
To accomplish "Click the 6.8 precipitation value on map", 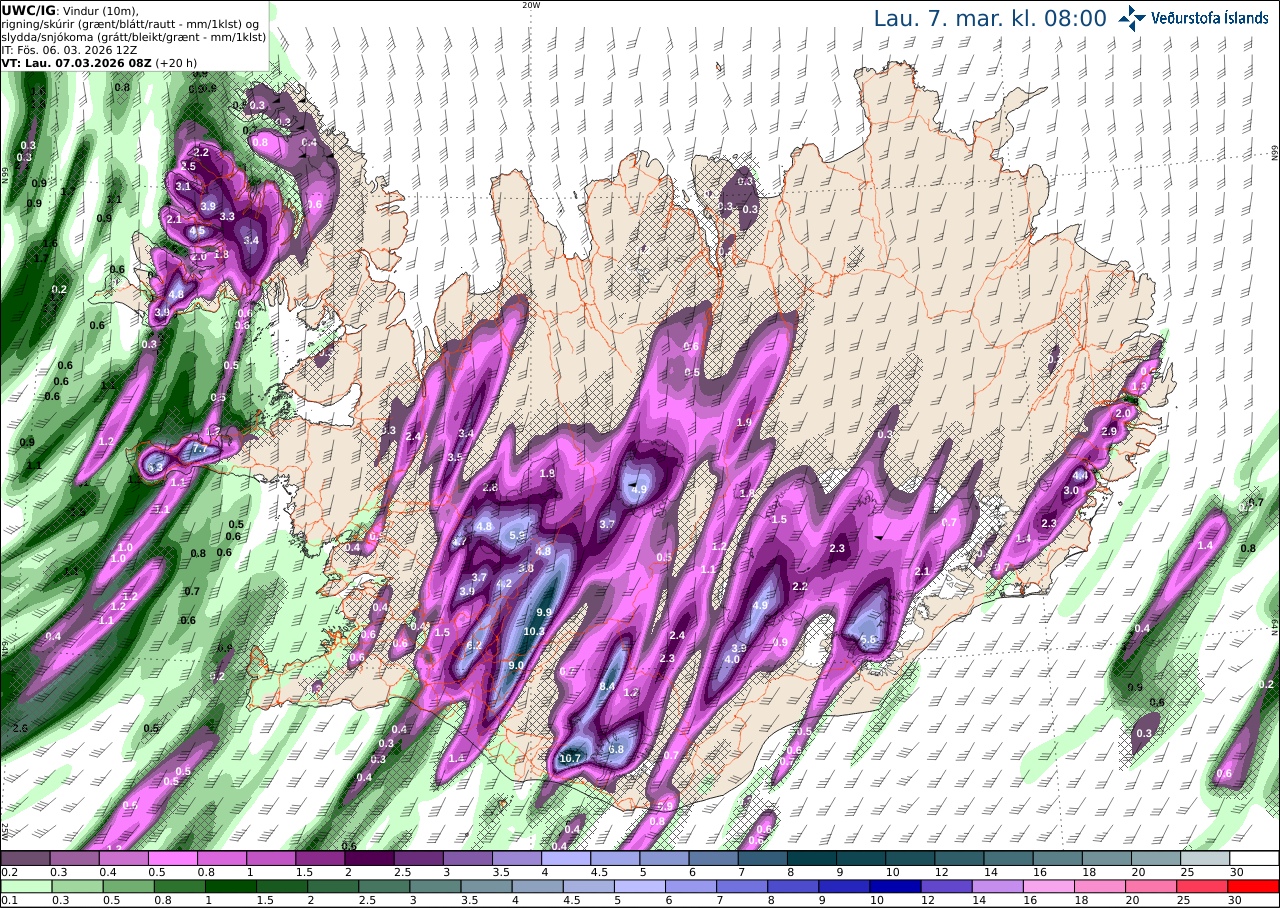I will [x=616, y=750].
